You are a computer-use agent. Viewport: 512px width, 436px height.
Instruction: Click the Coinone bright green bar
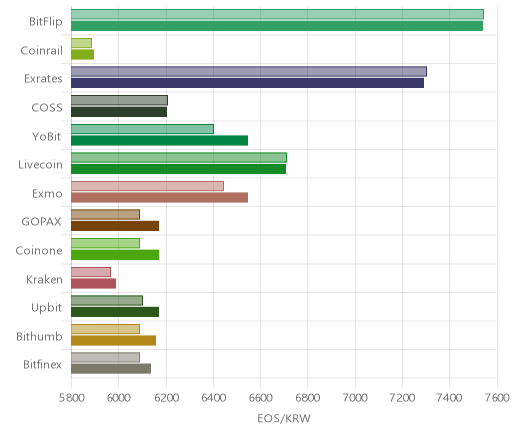[115, 255]
